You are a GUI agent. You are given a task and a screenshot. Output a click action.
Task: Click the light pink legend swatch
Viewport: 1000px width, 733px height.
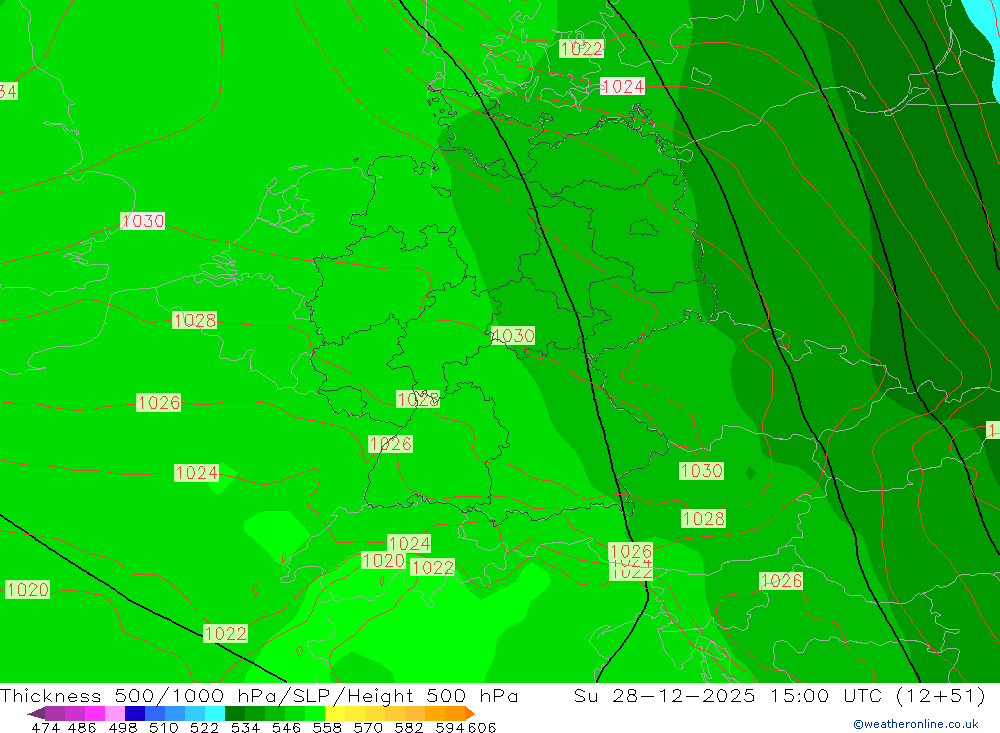115,713
